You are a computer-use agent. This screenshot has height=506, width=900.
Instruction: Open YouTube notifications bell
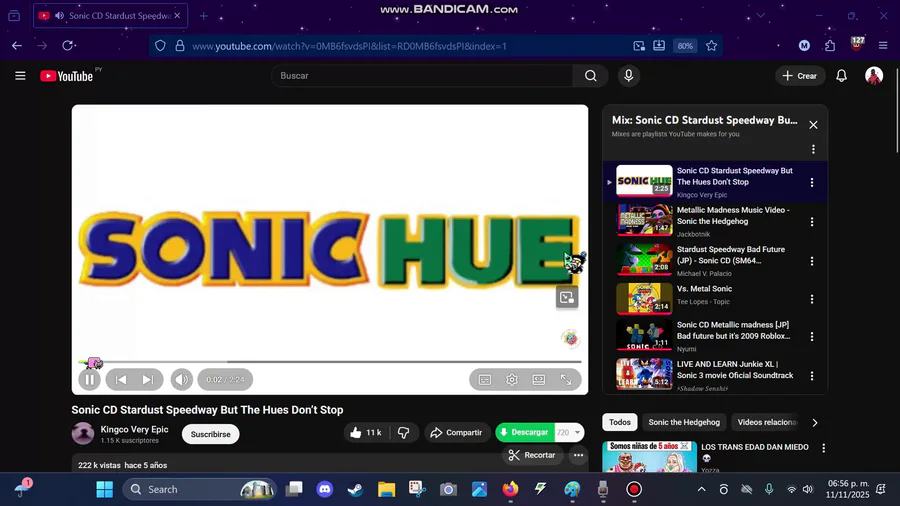[841, 76]
